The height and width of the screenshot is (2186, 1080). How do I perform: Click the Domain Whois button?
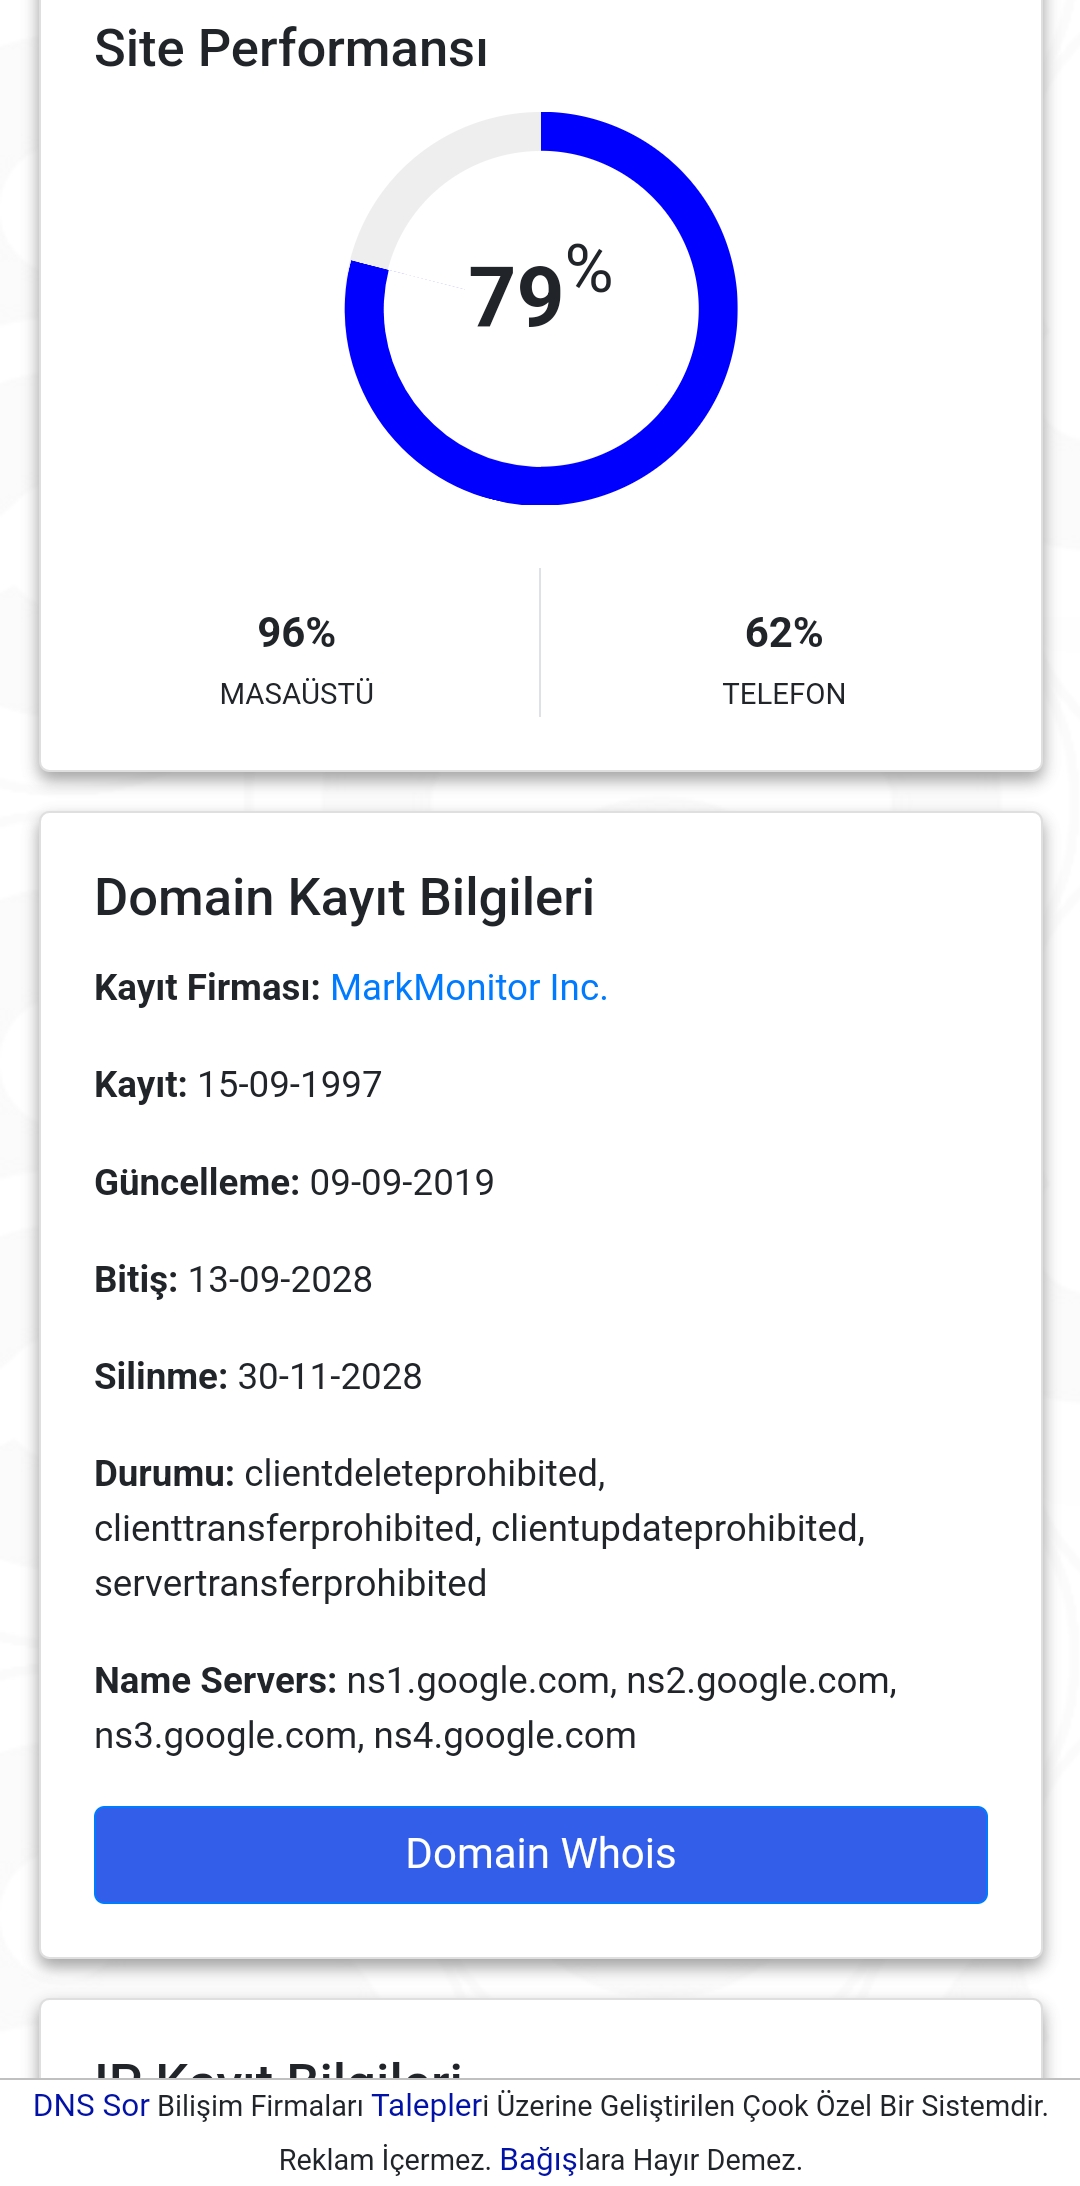[541, 1854]
